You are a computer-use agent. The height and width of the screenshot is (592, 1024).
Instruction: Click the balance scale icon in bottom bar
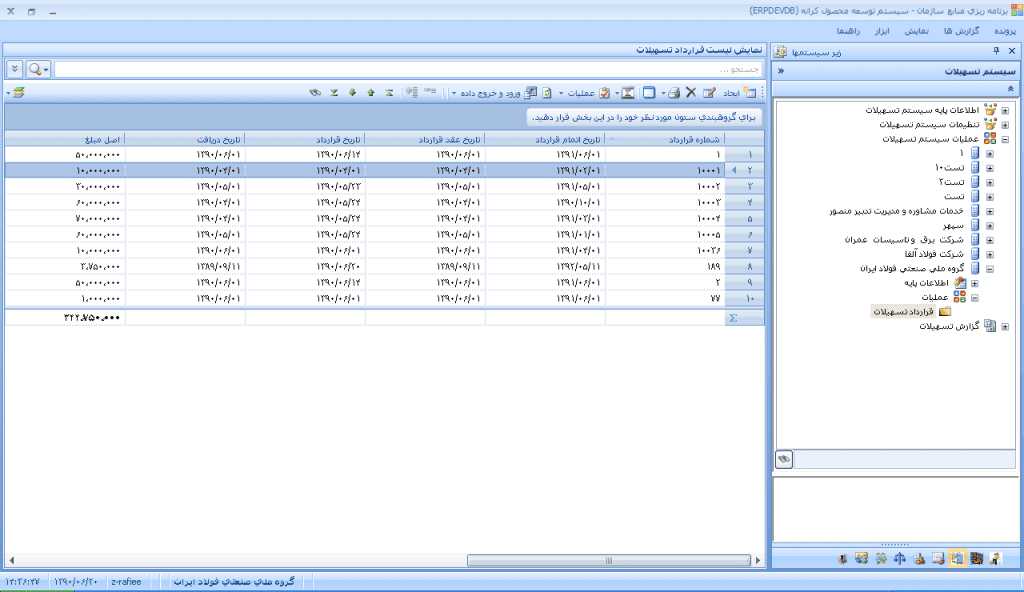[898, 558]
